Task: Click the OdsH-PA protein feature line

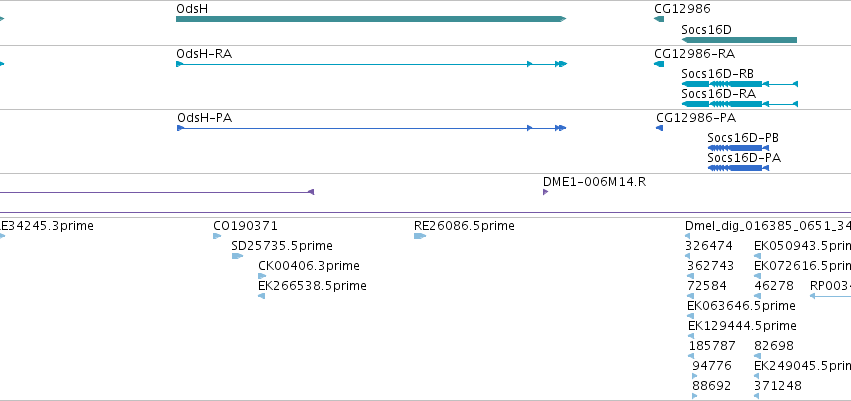Action: tap(372, 128)
